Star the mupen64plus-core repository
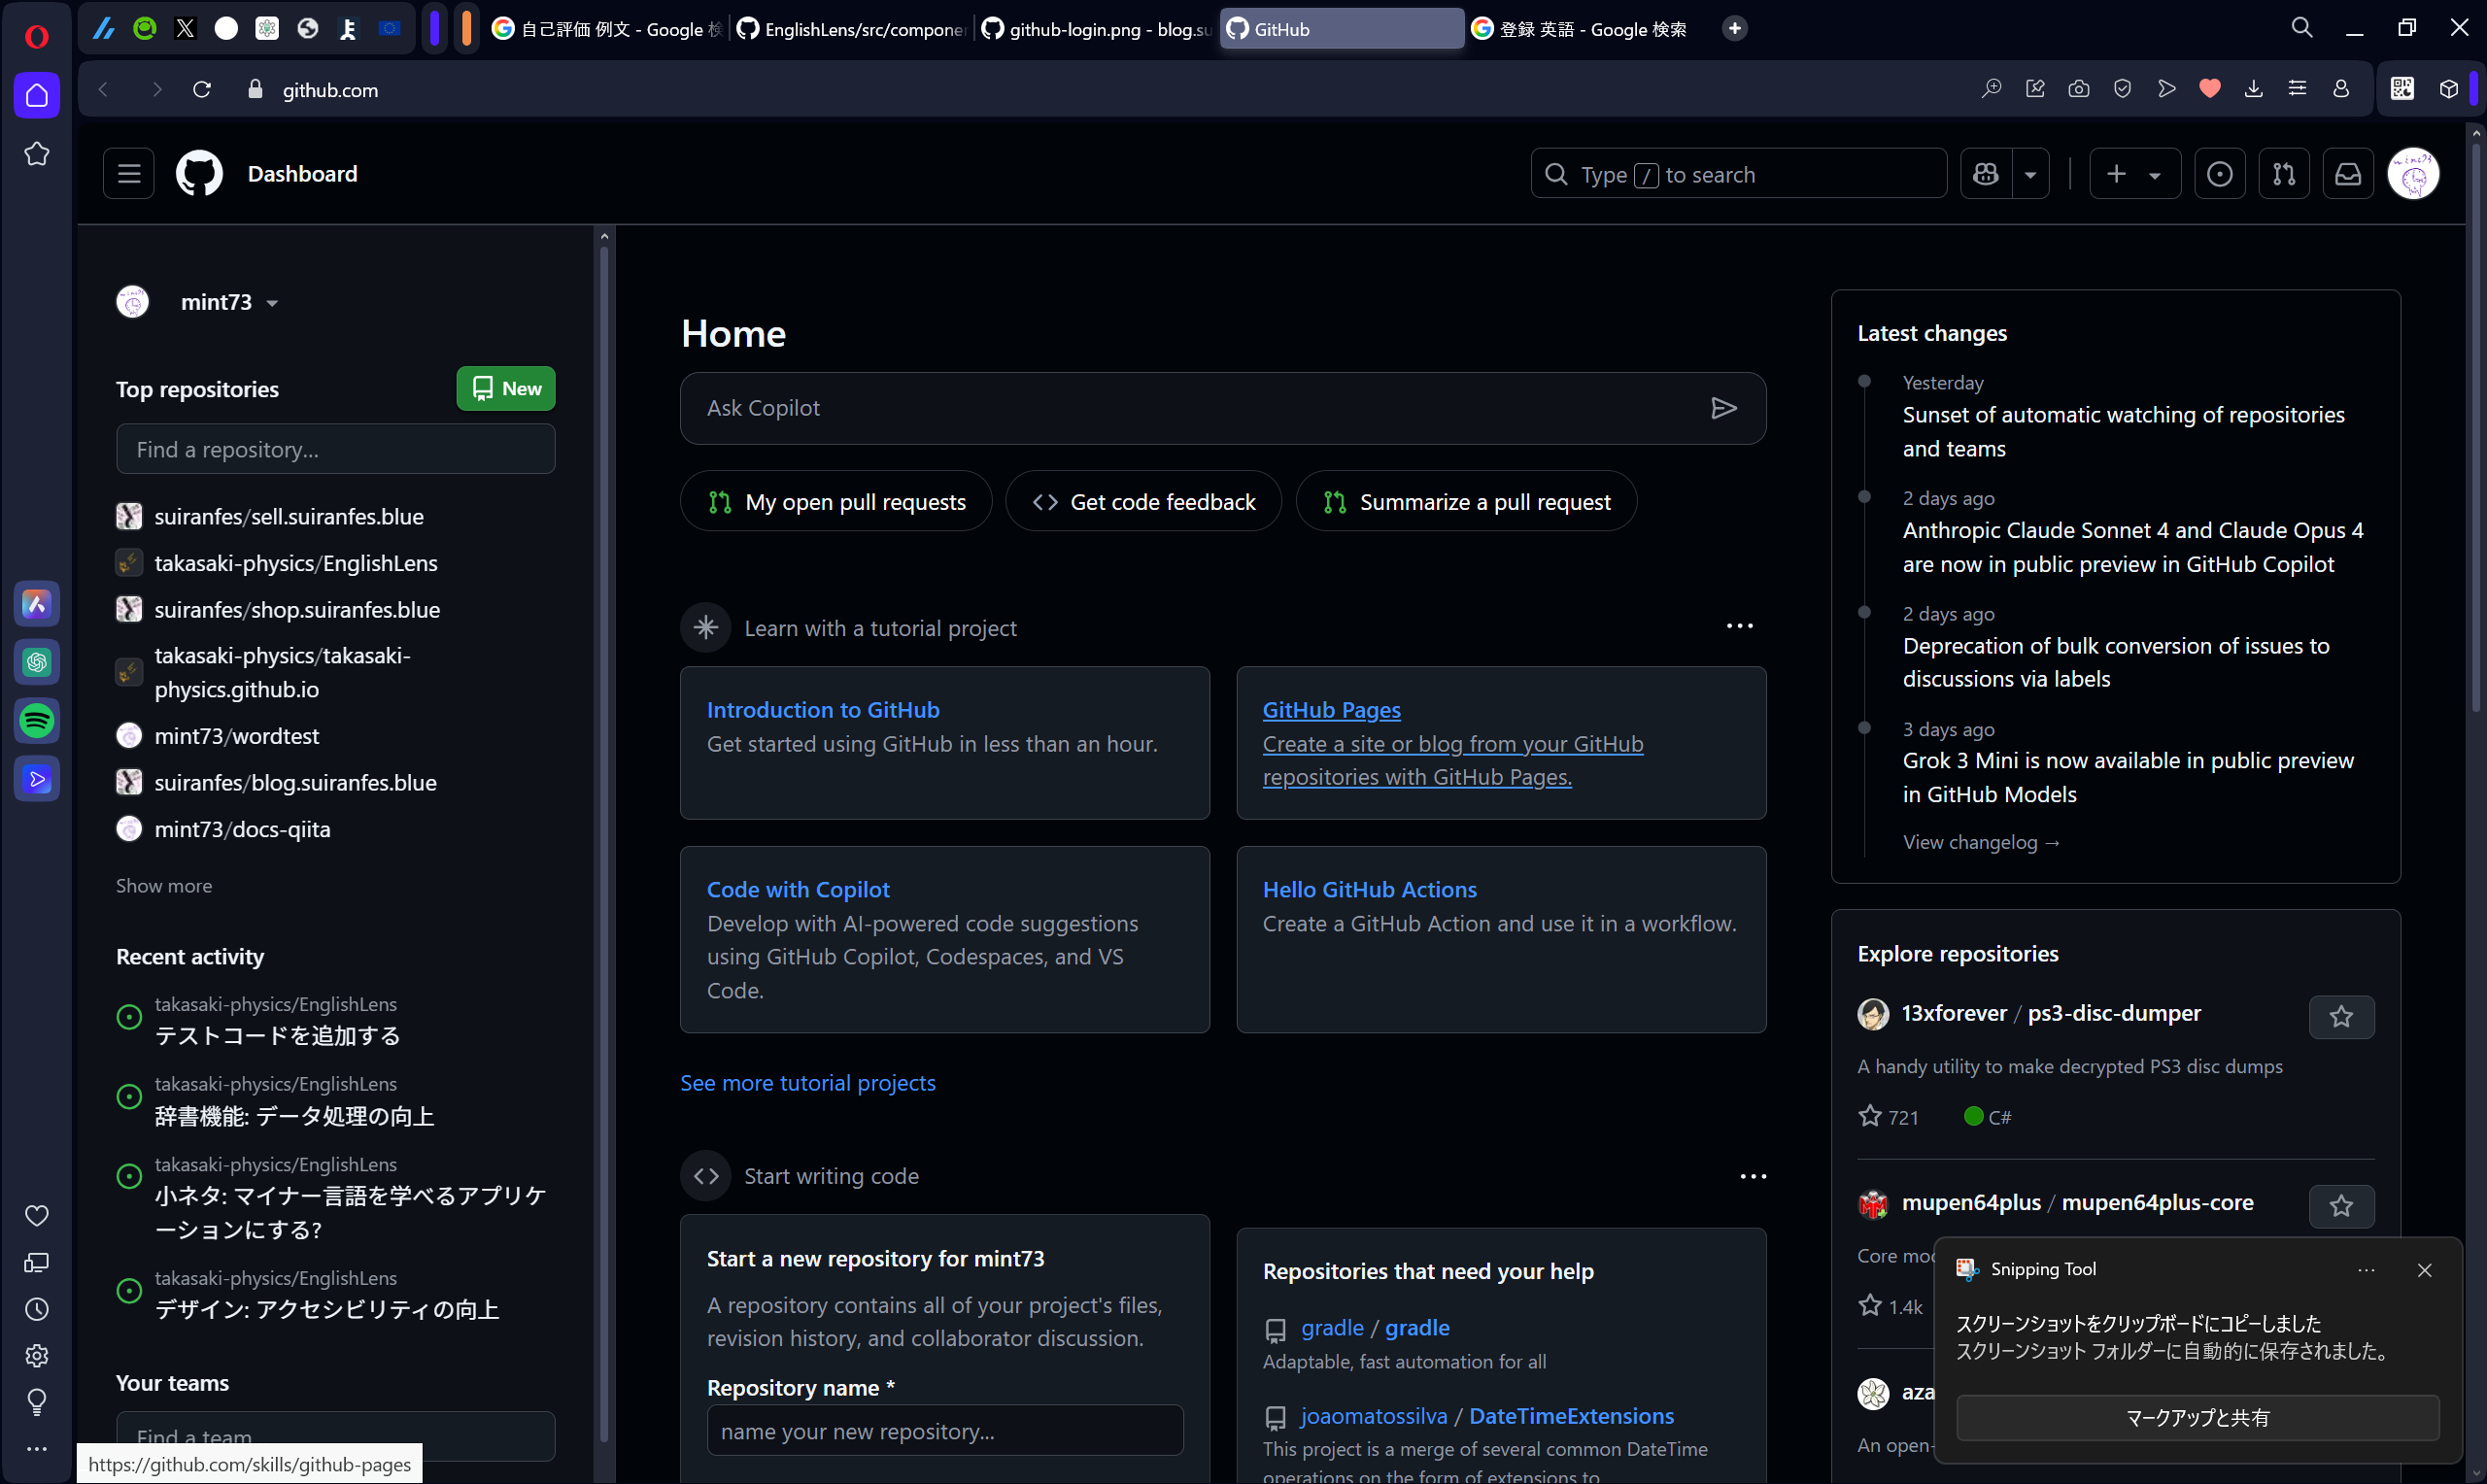 (x=2342, y=1206)
